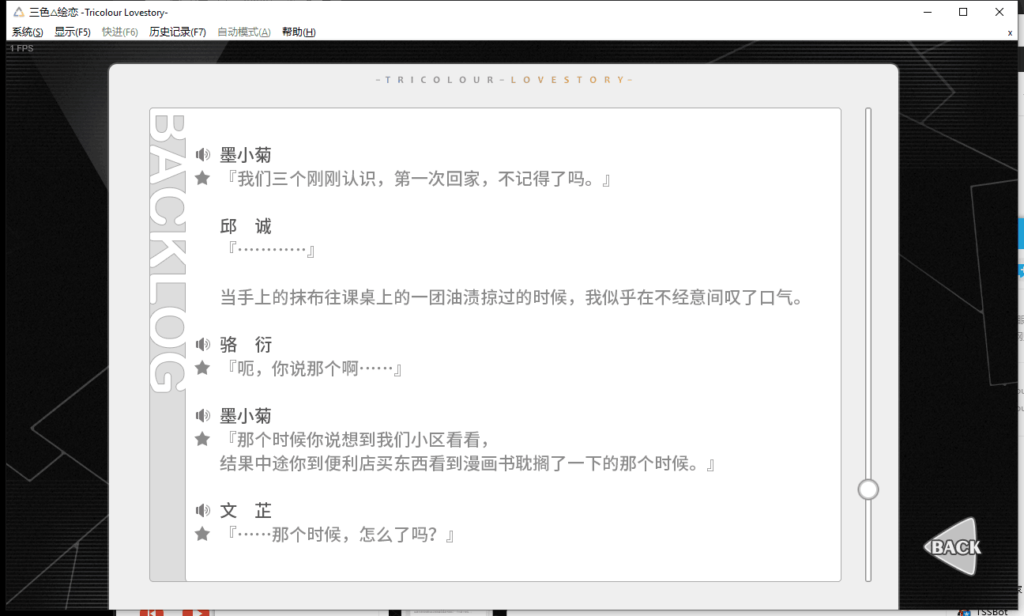Click the speaker name 文 芷
1024x616 pixels.
pos(246,511)
